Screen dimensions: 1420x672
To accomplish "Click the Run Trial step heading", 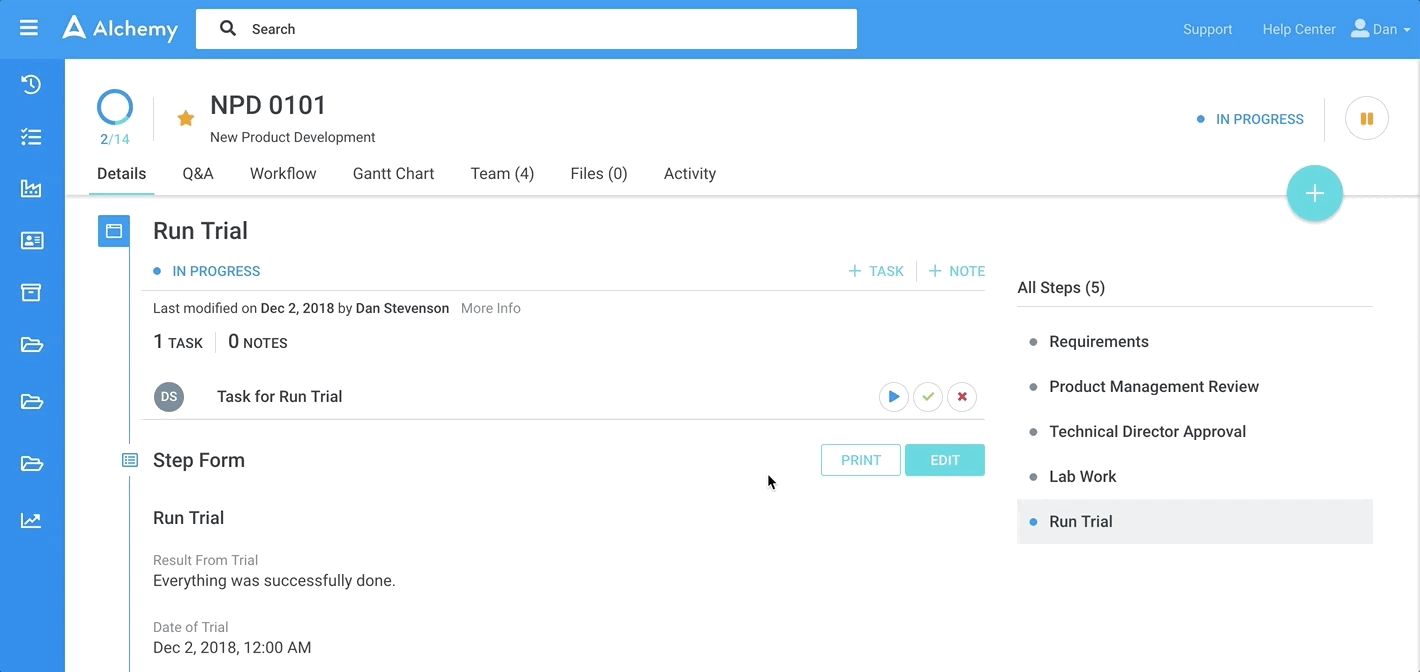I will click(200, 231).
